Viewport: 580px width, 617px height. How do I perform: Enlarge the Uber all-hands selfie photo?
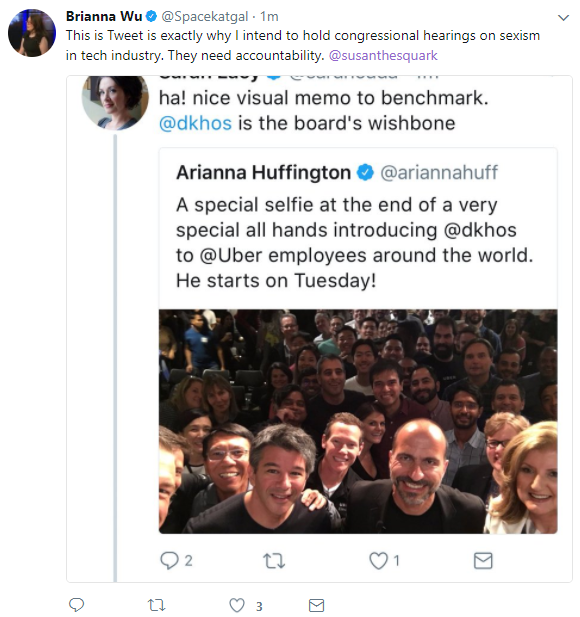358,421
